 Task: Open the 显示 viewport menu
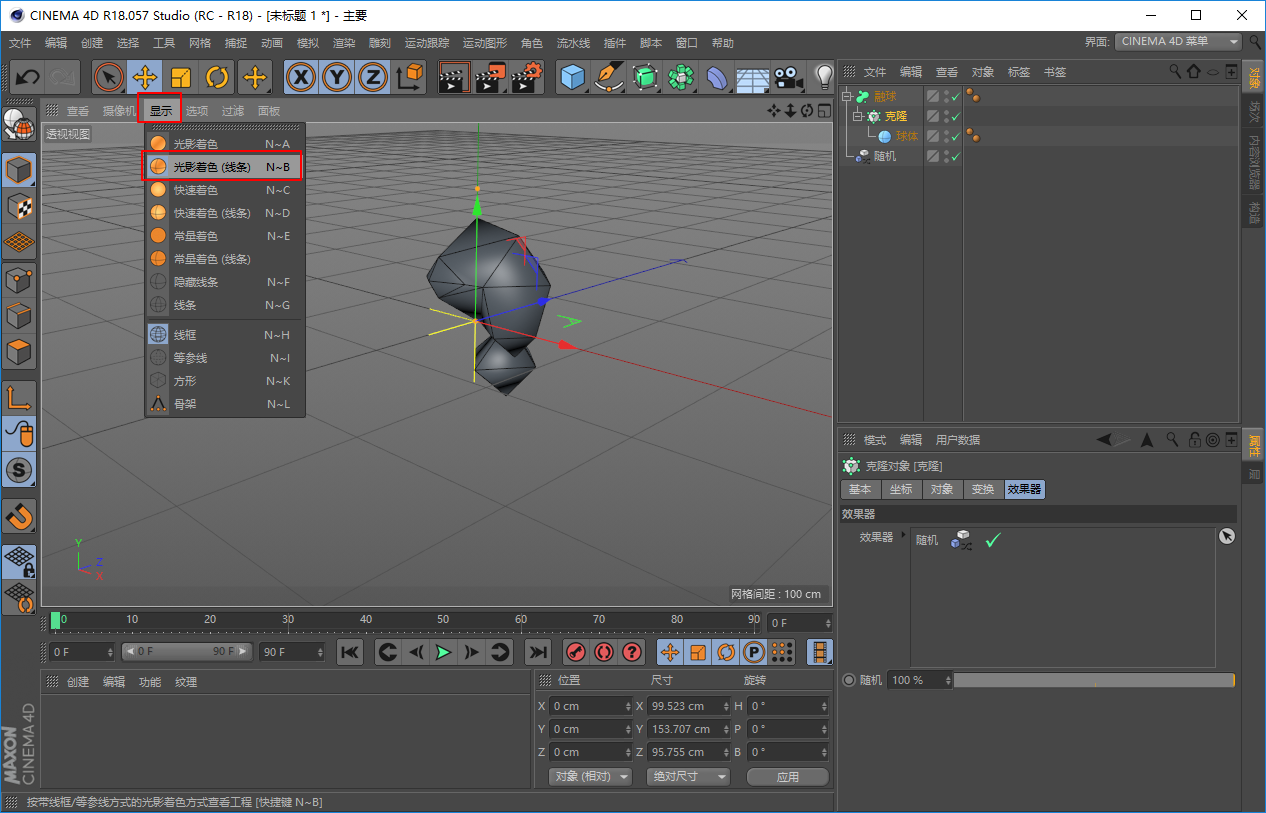tap(161, 110)
